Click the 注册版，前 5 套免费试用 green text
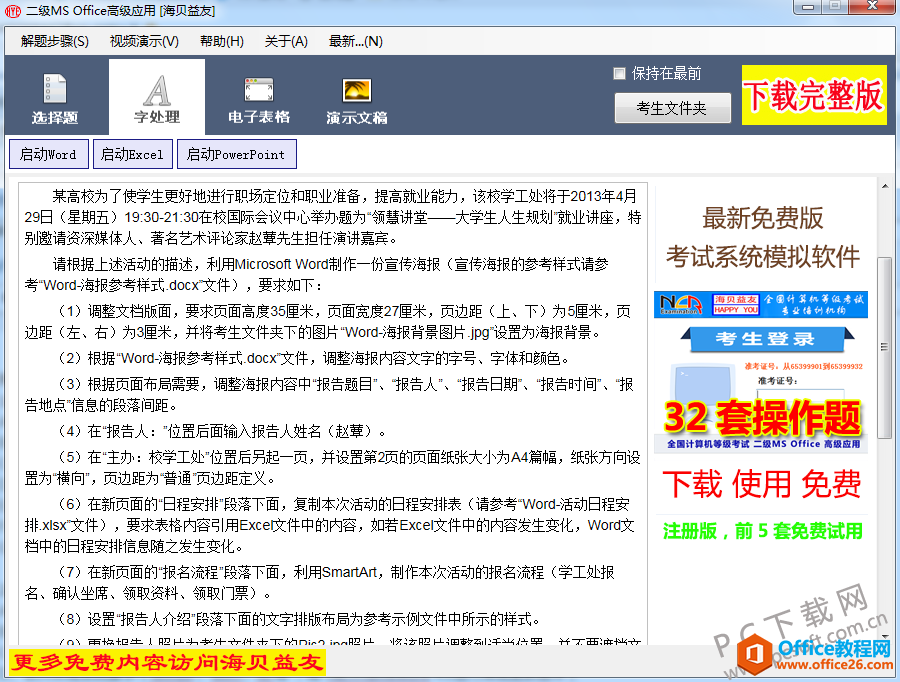The width and height of the screenshot is (900, 682). pos(762,531)
